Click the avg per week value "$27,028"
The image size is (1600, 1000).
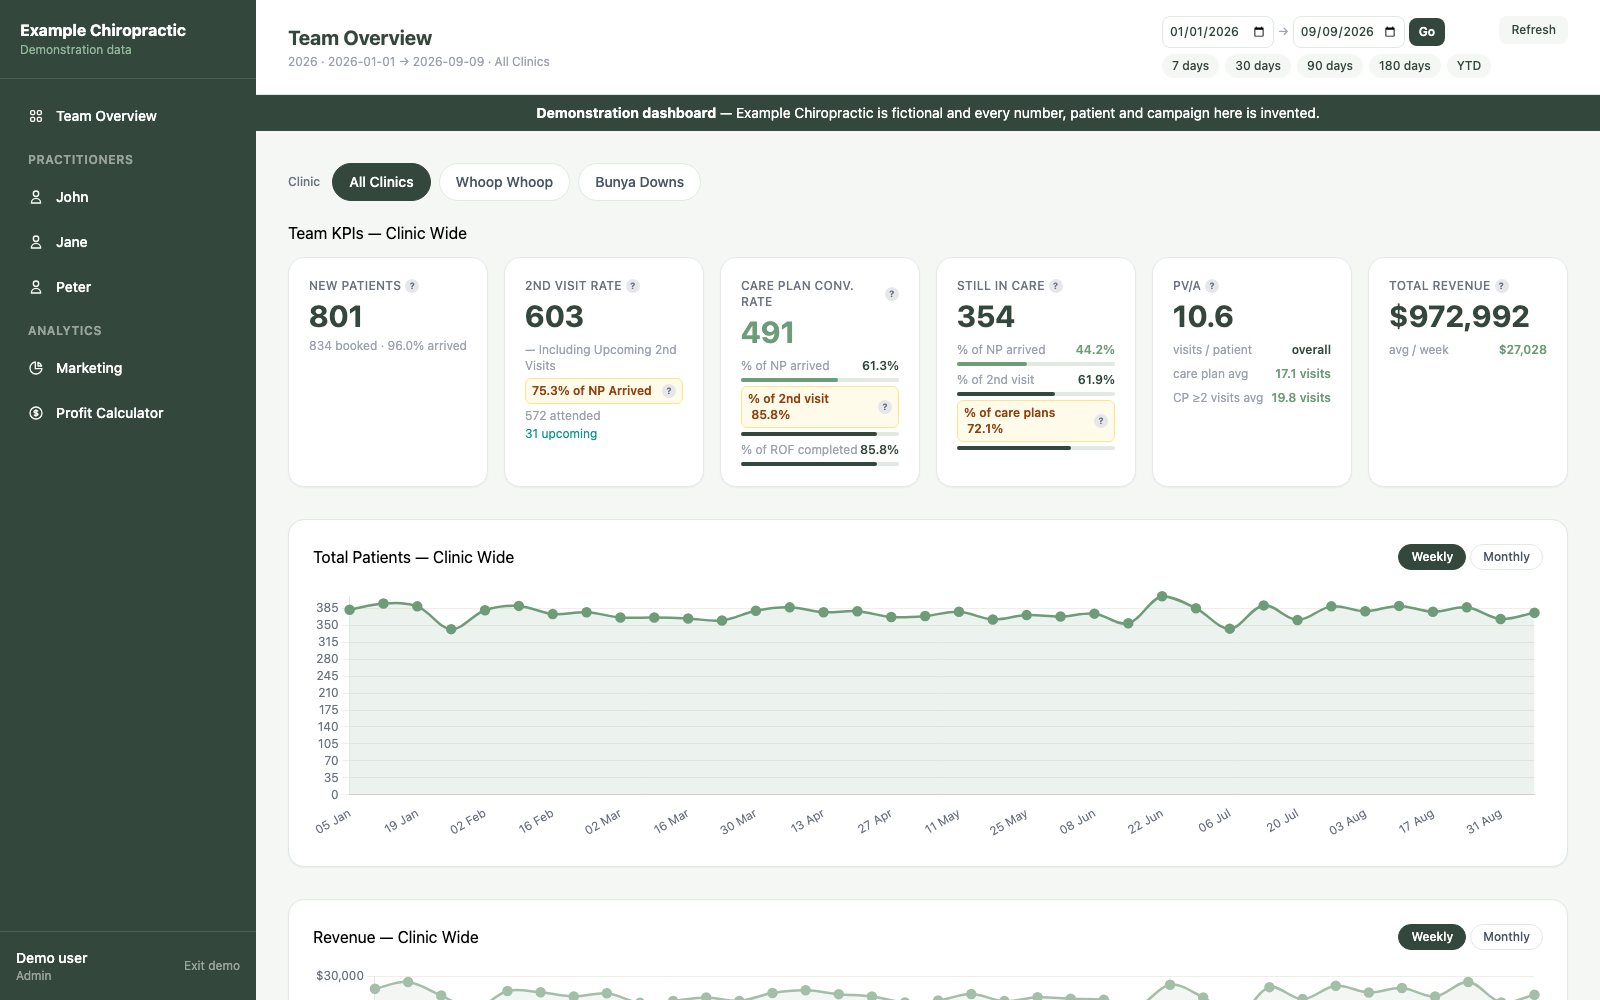[x=1523, y=350]
